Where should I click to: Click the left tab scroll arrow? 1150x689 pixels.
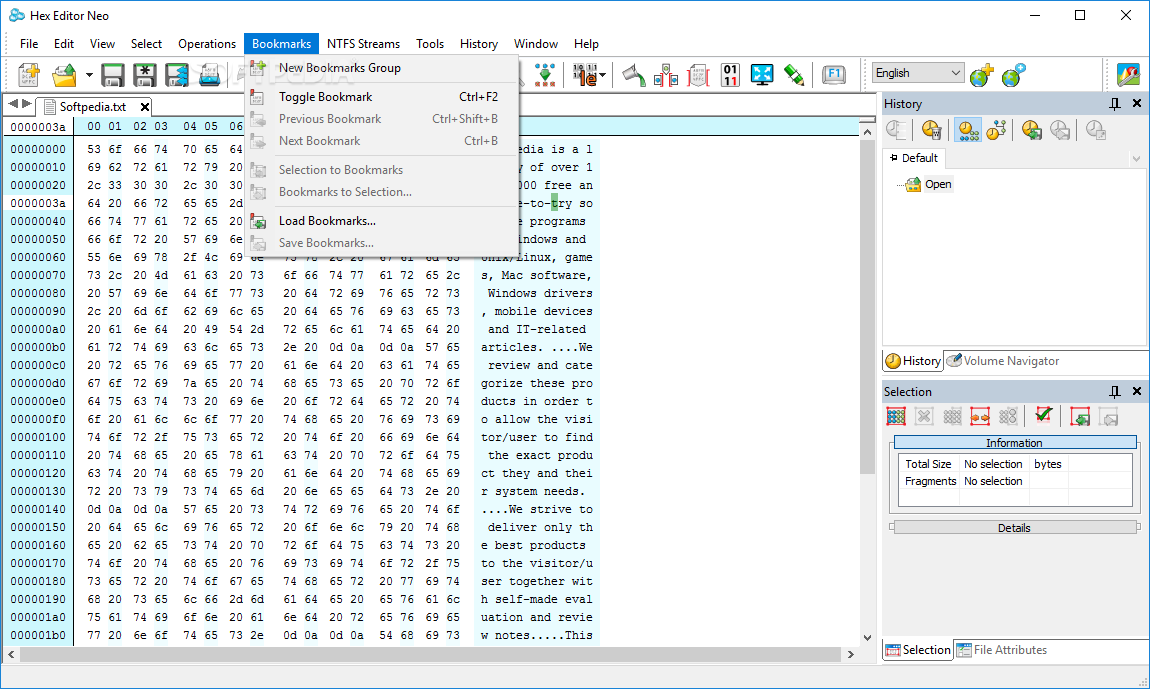point(13,104)
